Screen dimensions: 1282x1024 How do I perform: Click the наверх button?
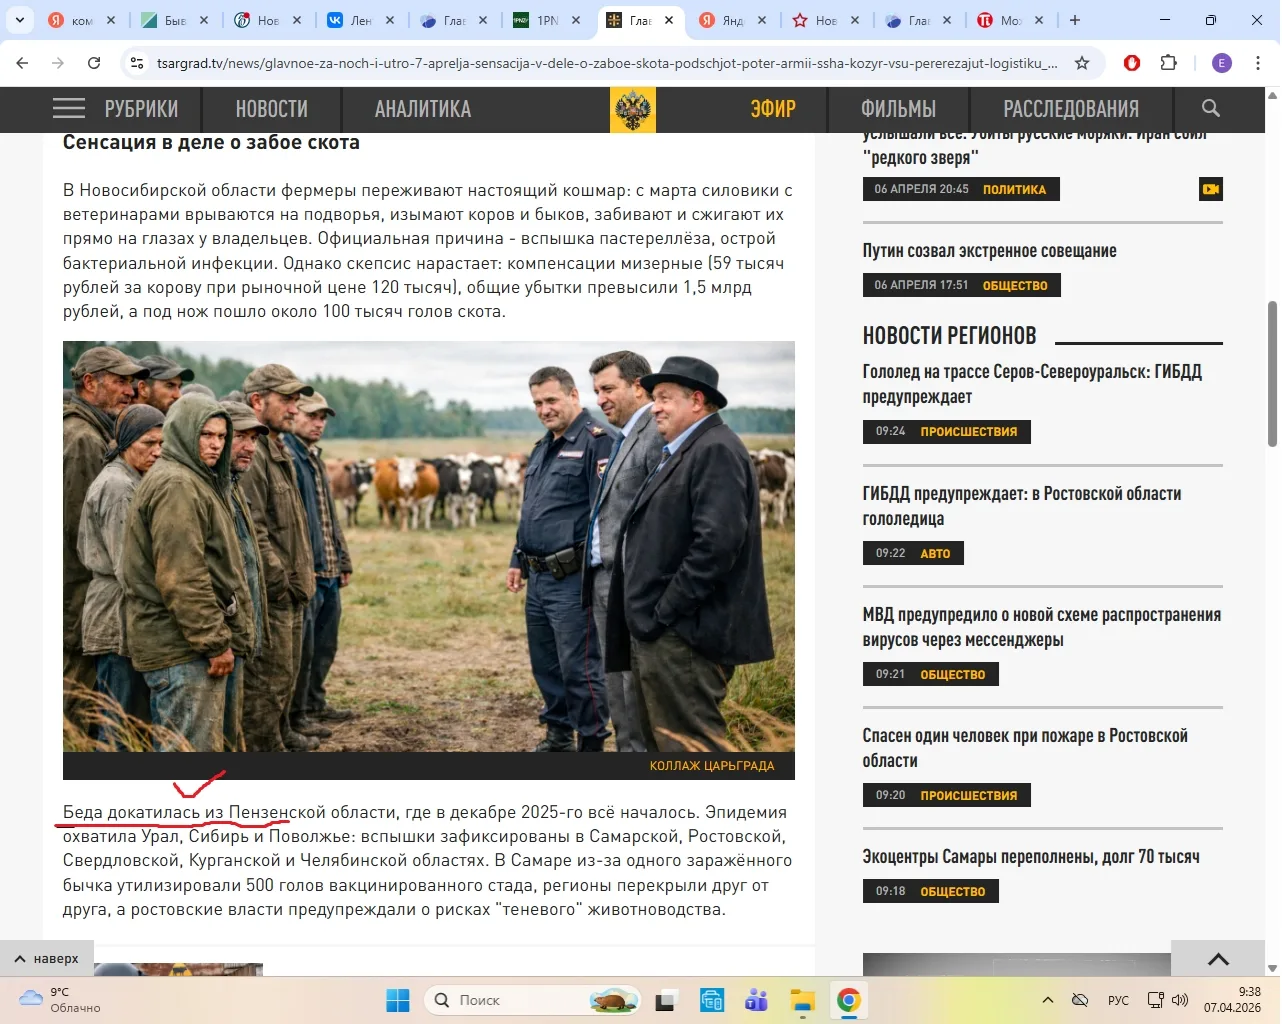(47, 958)
